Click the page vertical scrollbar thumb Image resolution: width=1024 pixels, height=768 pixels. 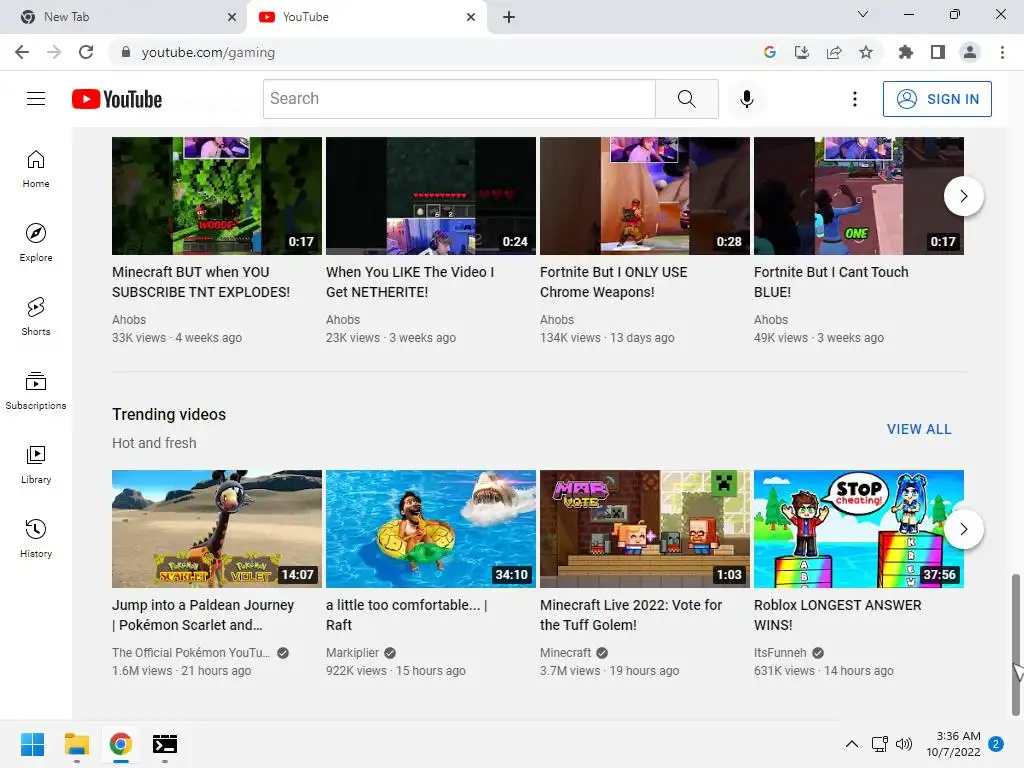tap(1016, 644)
